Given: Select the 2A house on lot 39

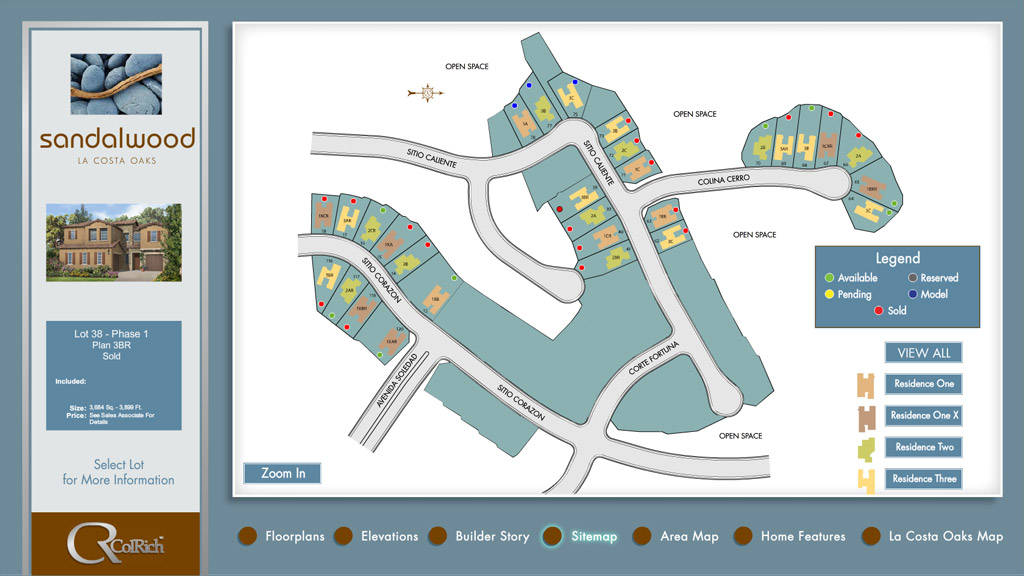Looking at the screenshot, I should (593, 215).
